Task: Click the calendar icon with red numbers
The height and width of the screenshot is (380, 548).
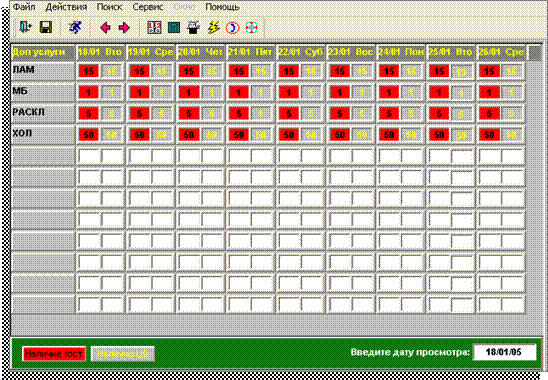Action: tap(154, 28)
